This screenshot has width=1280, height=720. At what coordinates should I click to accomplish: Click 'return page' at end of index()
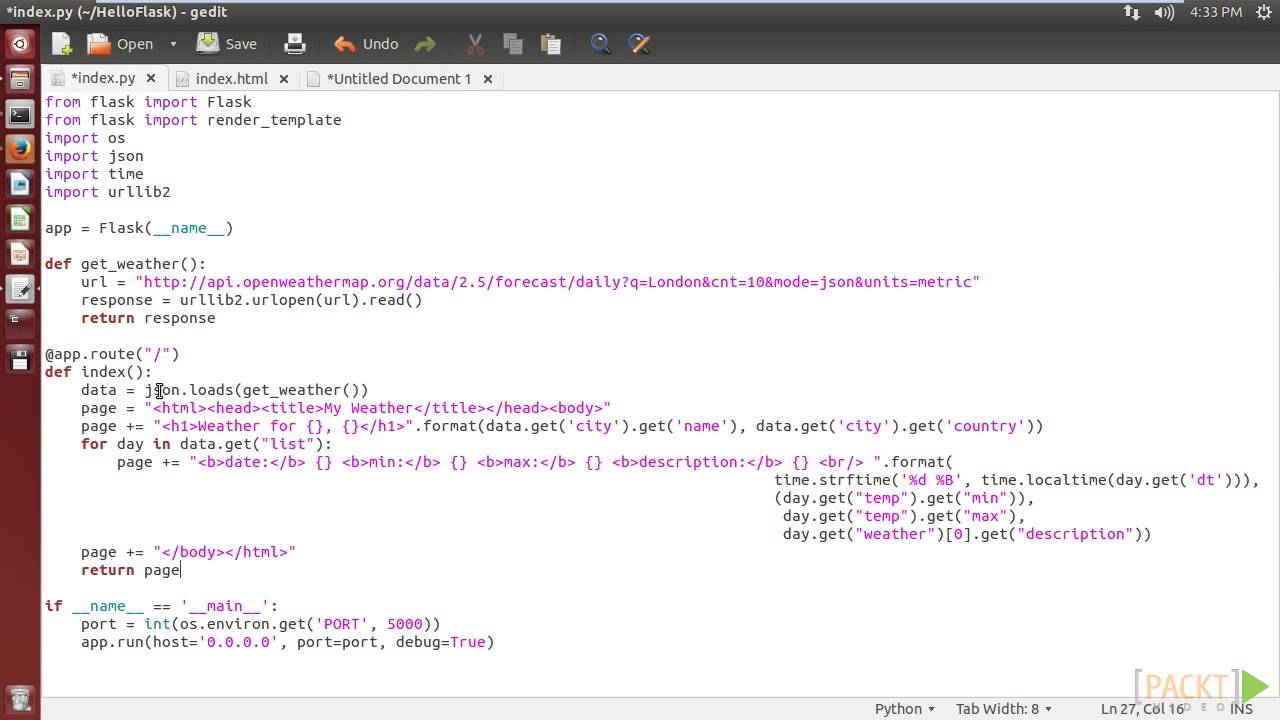coord(130,570)
